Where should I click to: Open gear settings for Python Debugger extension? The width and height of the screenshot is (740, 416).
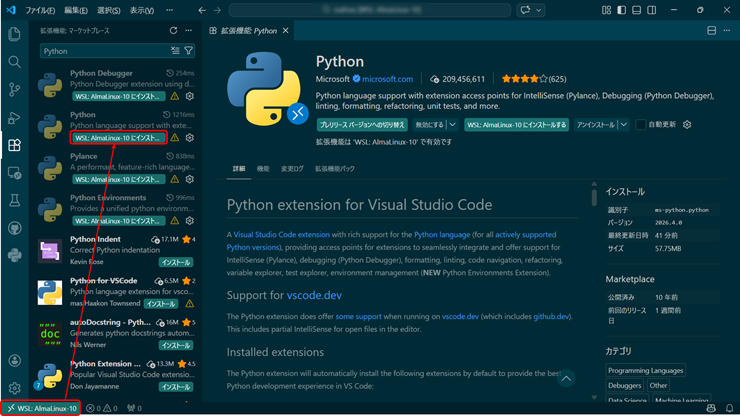(x=189, y=97)
